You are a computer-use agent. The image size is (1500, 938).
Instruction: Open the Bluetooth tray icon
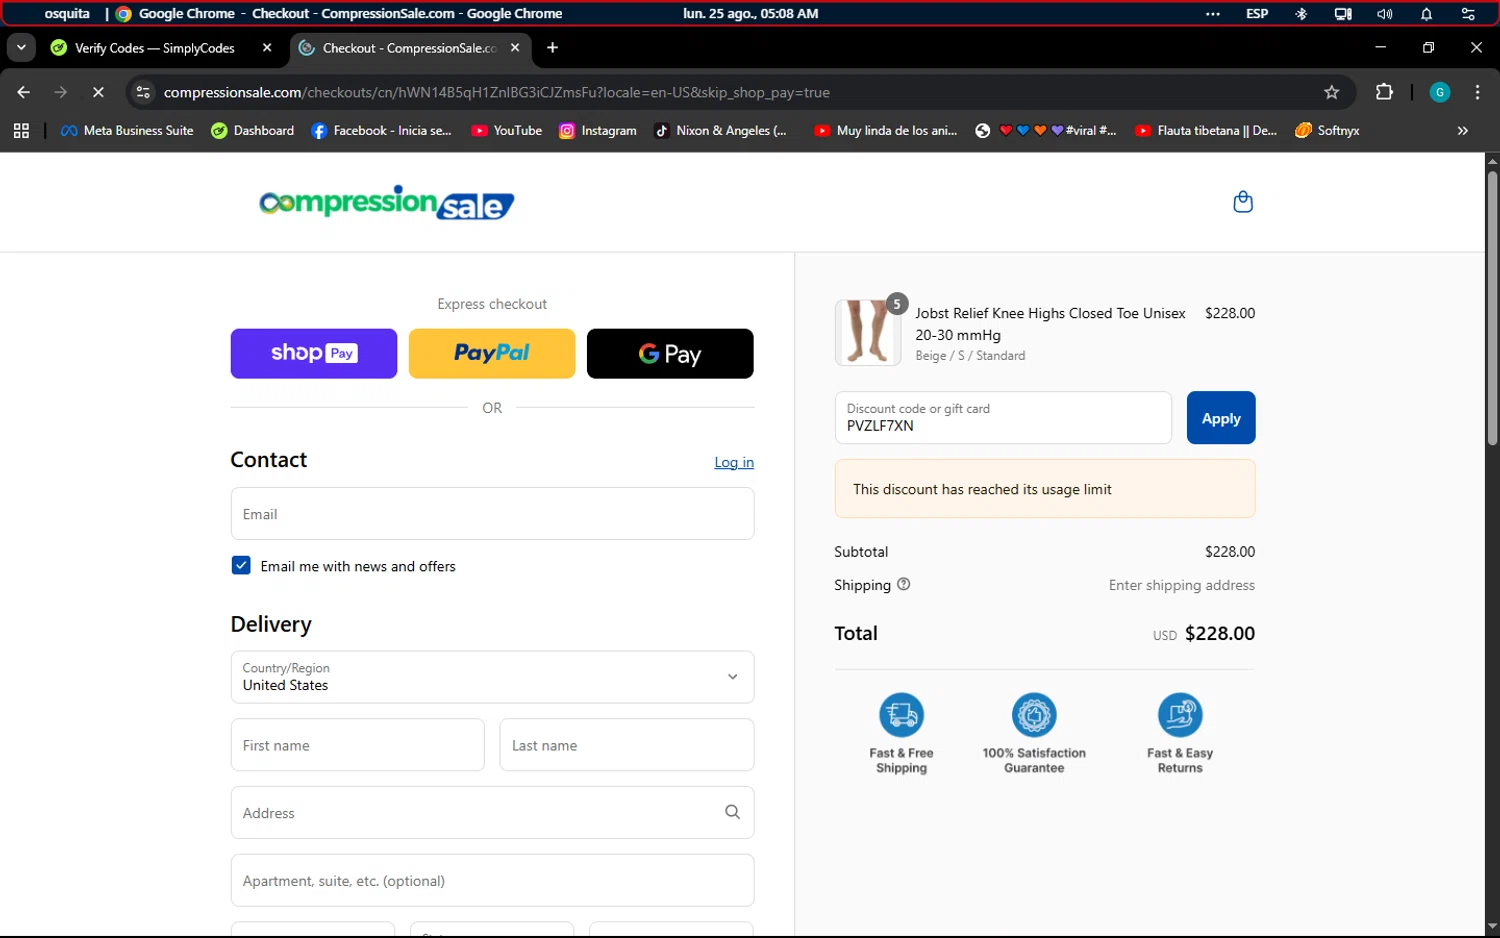1301,14
